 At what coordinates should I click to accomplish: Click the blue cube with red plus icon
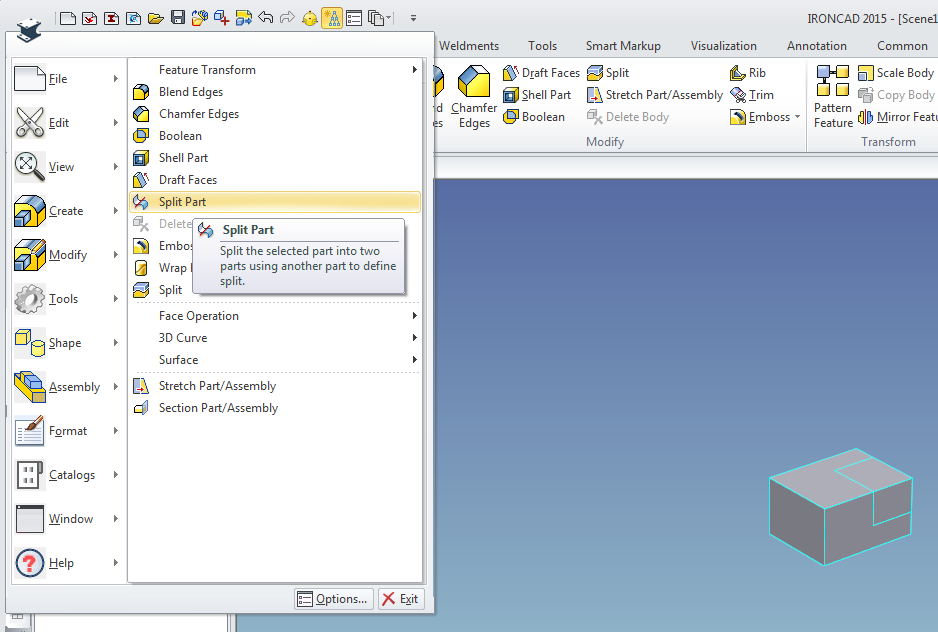221,18
